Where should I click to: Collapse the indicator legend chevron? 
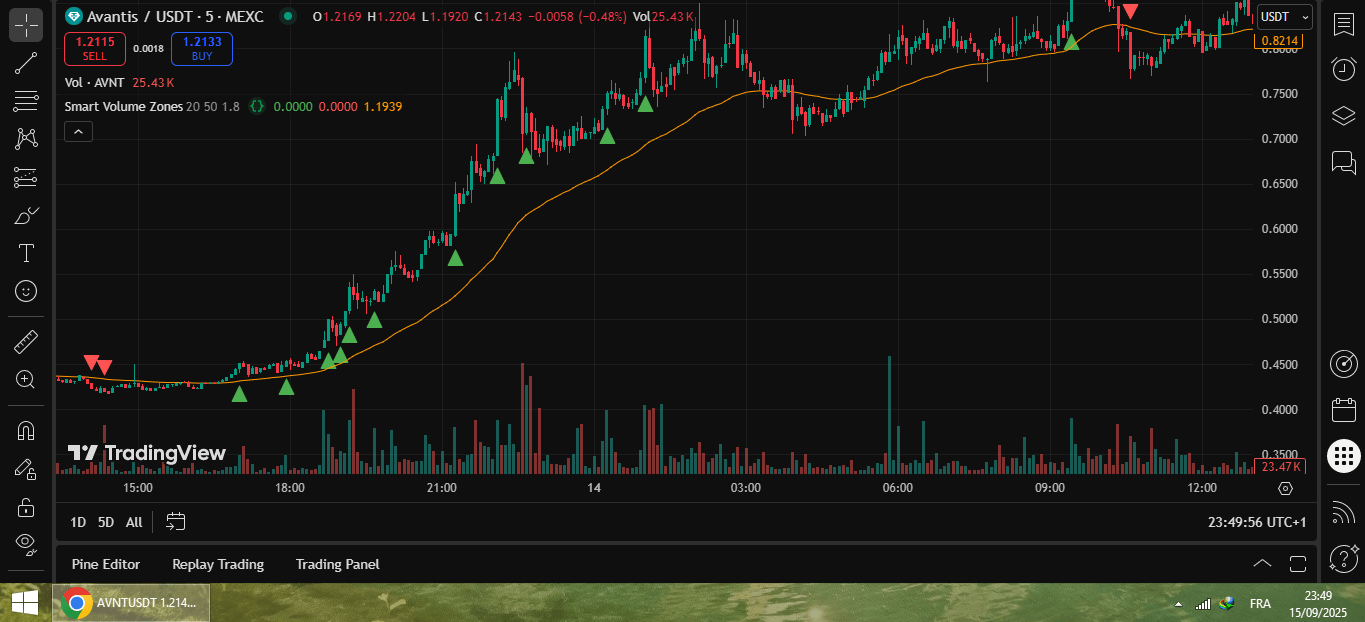coord(78,131)
